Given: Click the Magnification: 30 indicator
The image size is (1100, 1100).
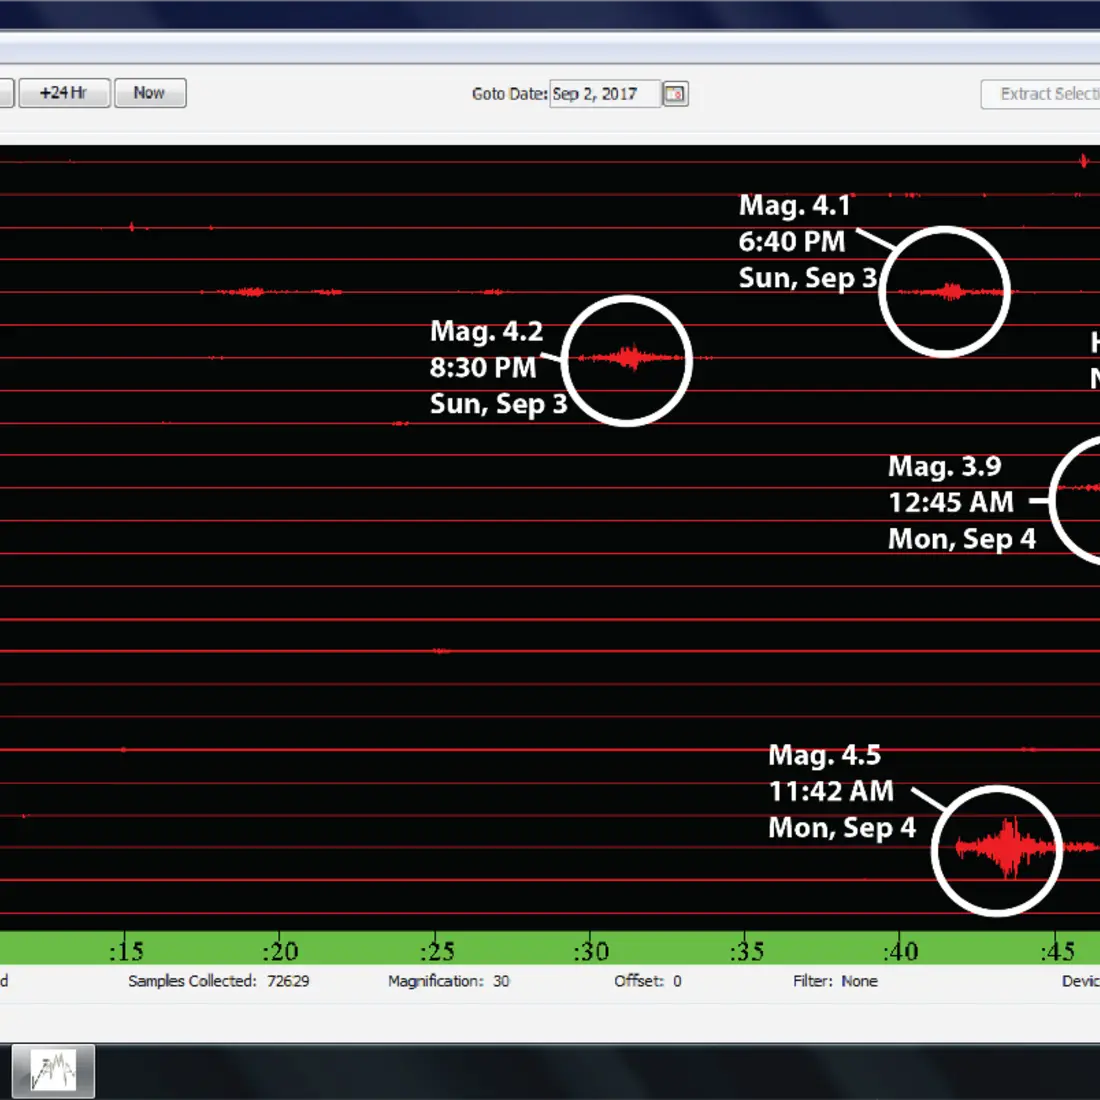Looking at the screenshot, I should tap(448, 981).
